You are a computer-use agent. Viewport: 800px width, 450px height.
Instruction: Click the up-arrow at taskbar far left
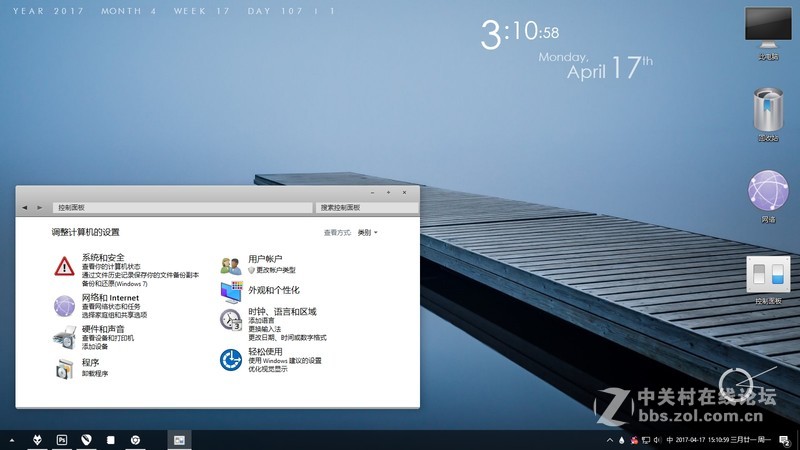click(12, 440)
